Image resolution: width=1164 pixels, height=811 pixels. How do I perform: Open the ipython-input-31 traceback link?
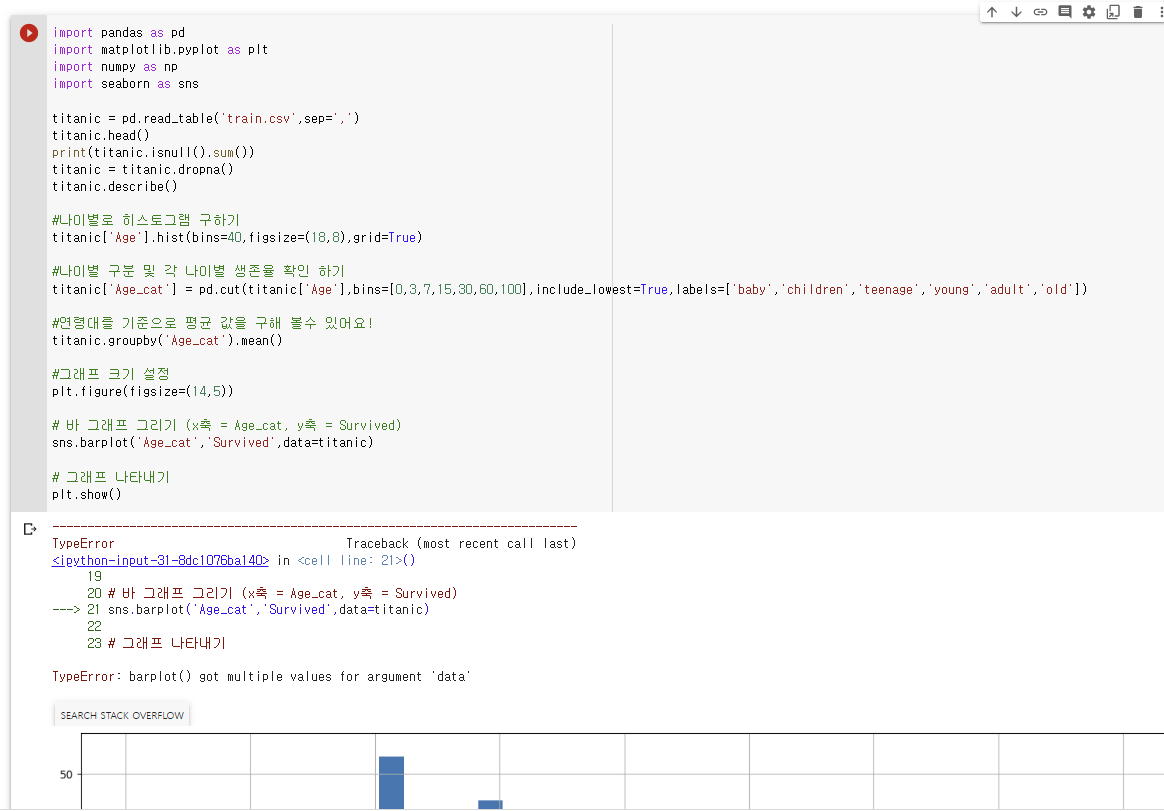point(160,561)
